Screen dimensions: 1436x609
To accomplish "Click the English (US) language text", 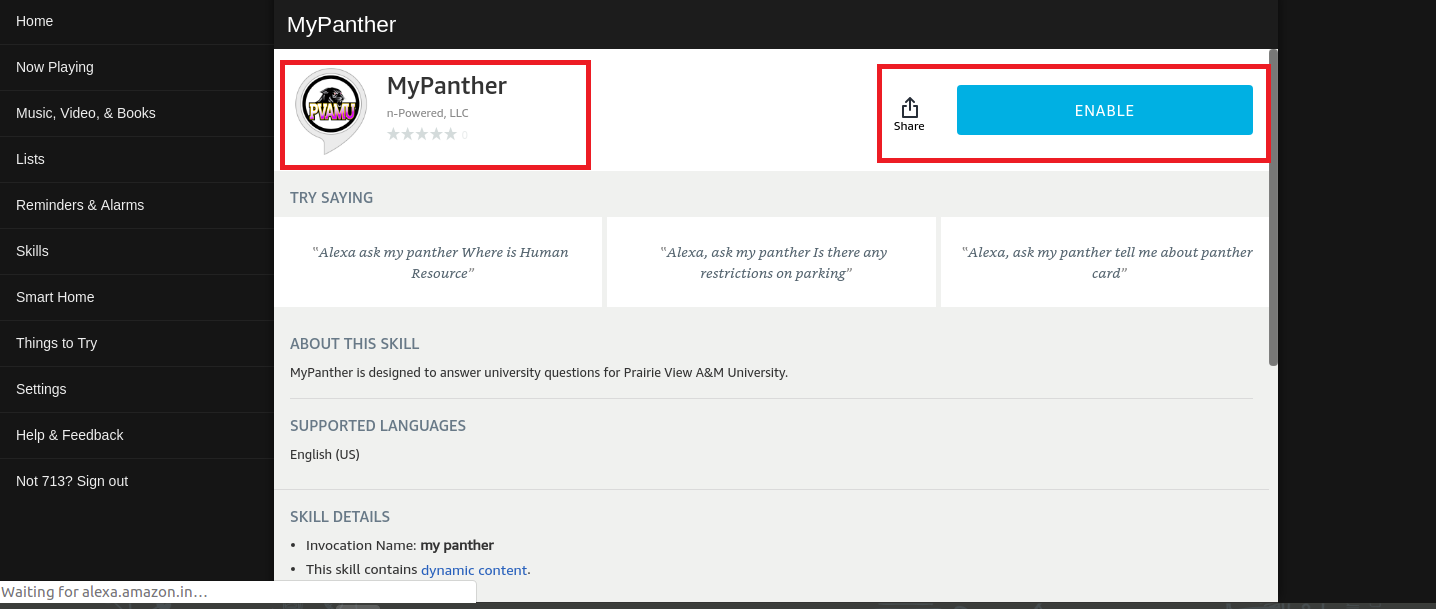I will (325, 454).
